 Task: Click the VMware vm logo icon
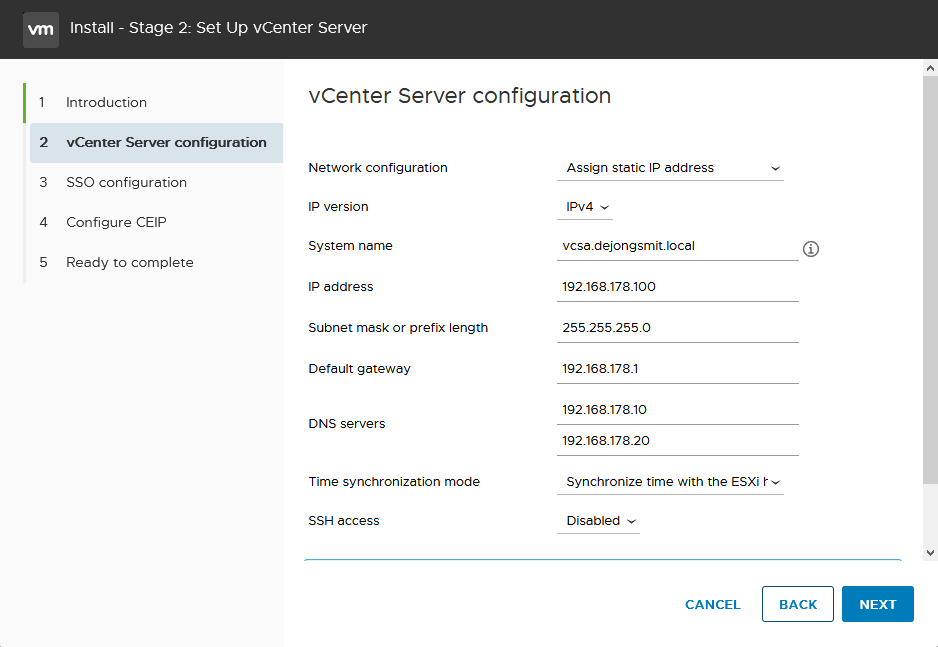click(x=41, y=29)
